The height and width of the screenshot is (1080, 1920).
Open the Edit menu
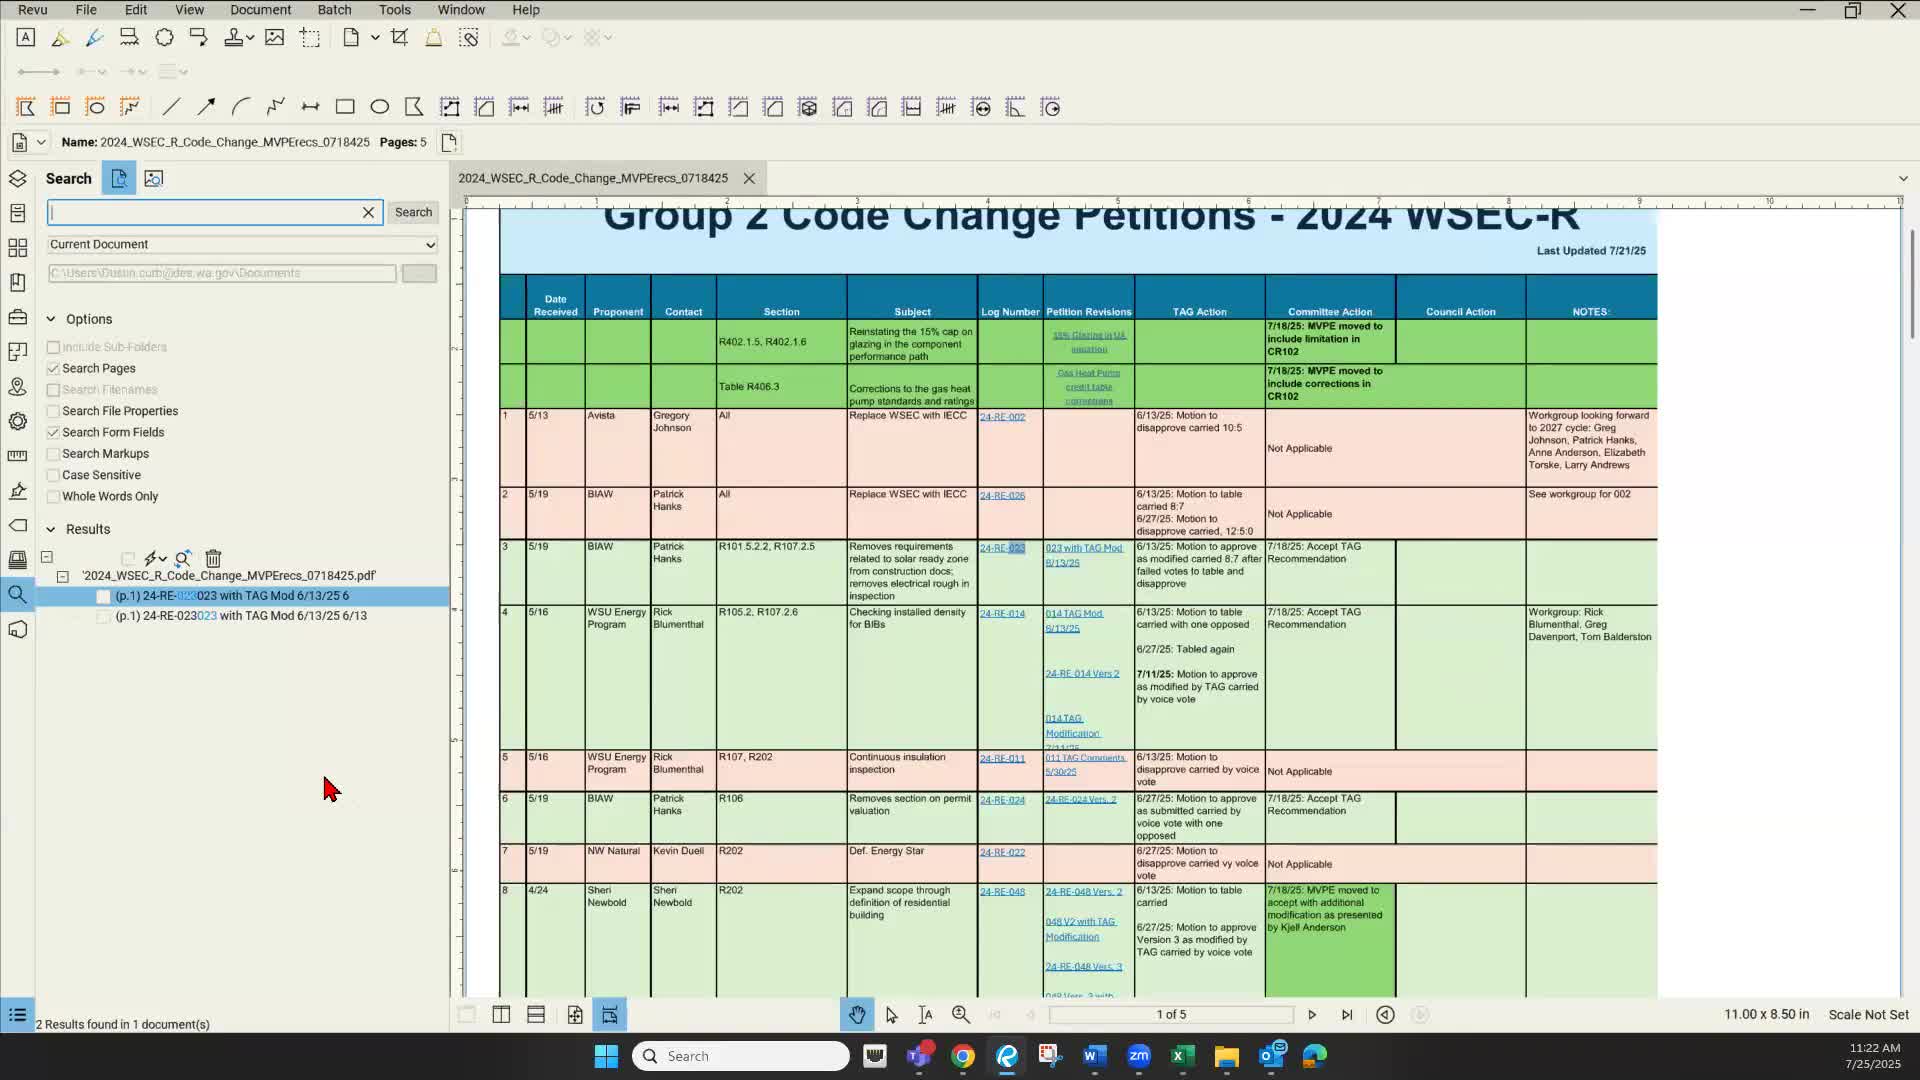click(x=136, y=10)
